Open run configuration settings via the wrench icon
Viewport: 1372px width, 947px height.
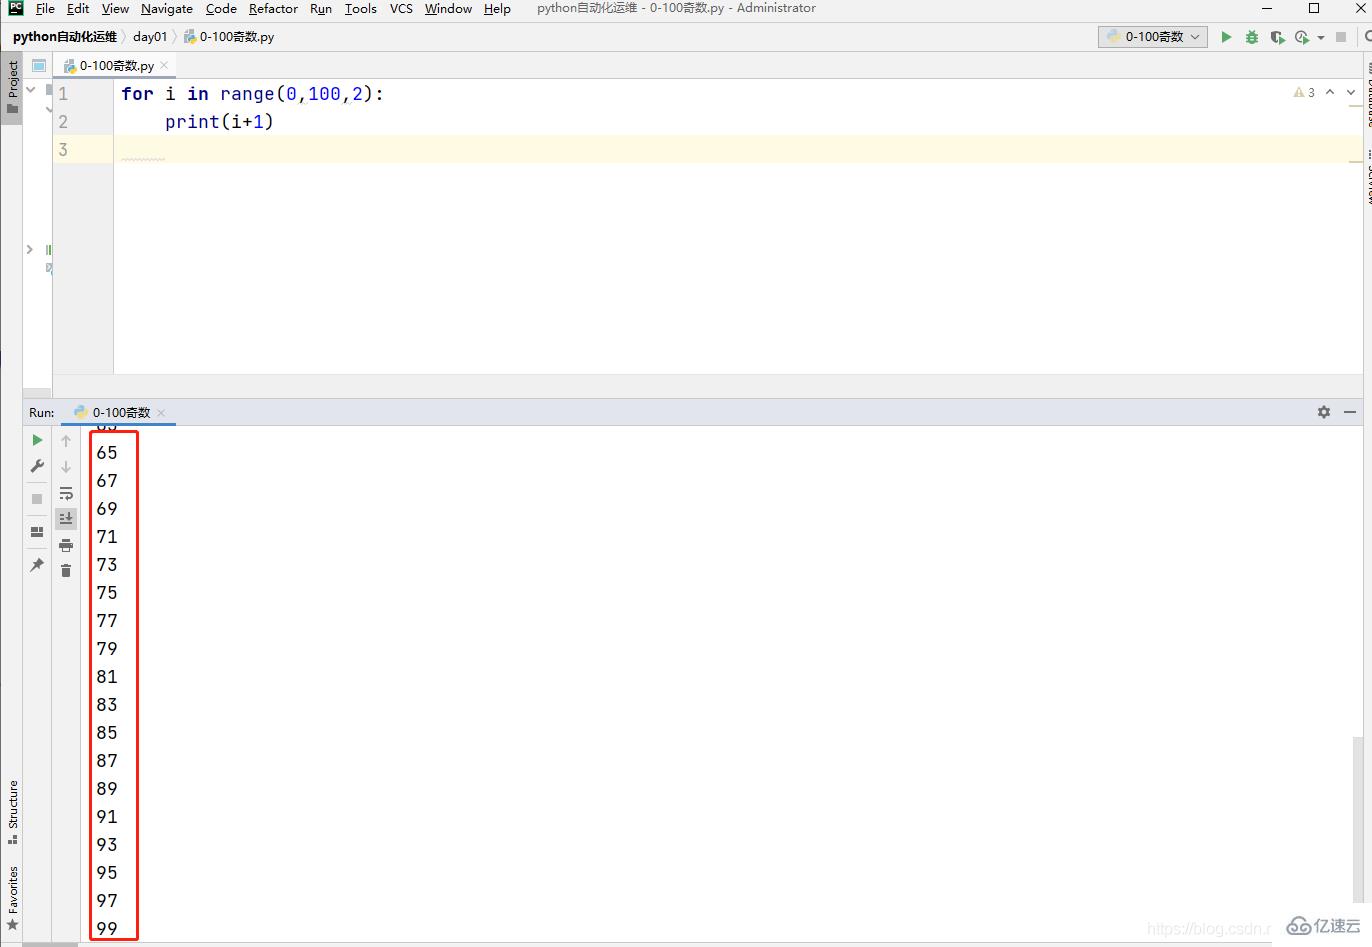37,466
